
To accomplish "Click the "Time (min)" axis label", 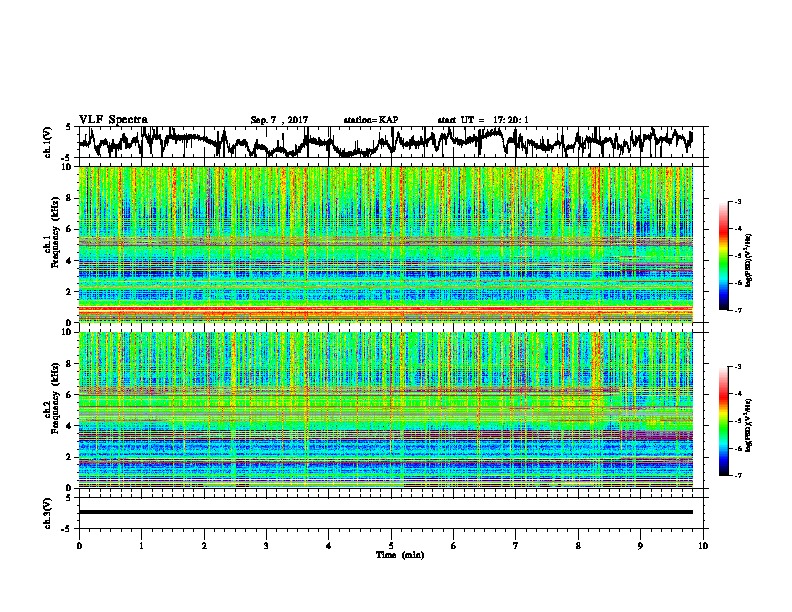I will point(400,555).
